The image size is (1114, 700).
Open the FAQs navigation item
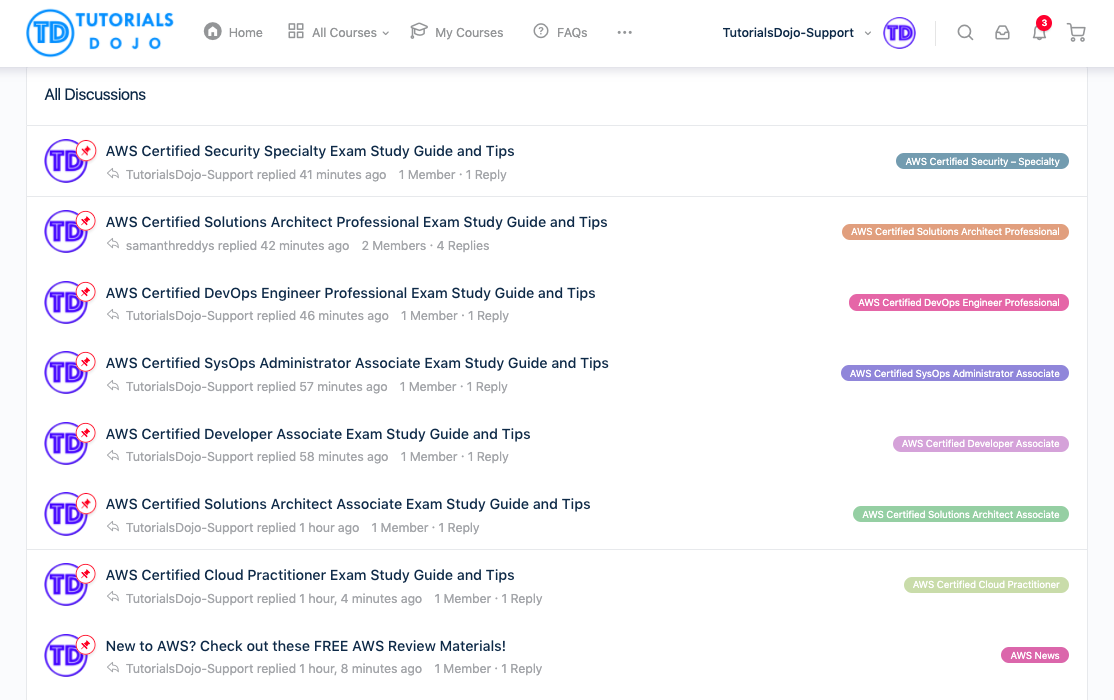tap(561, 32)
